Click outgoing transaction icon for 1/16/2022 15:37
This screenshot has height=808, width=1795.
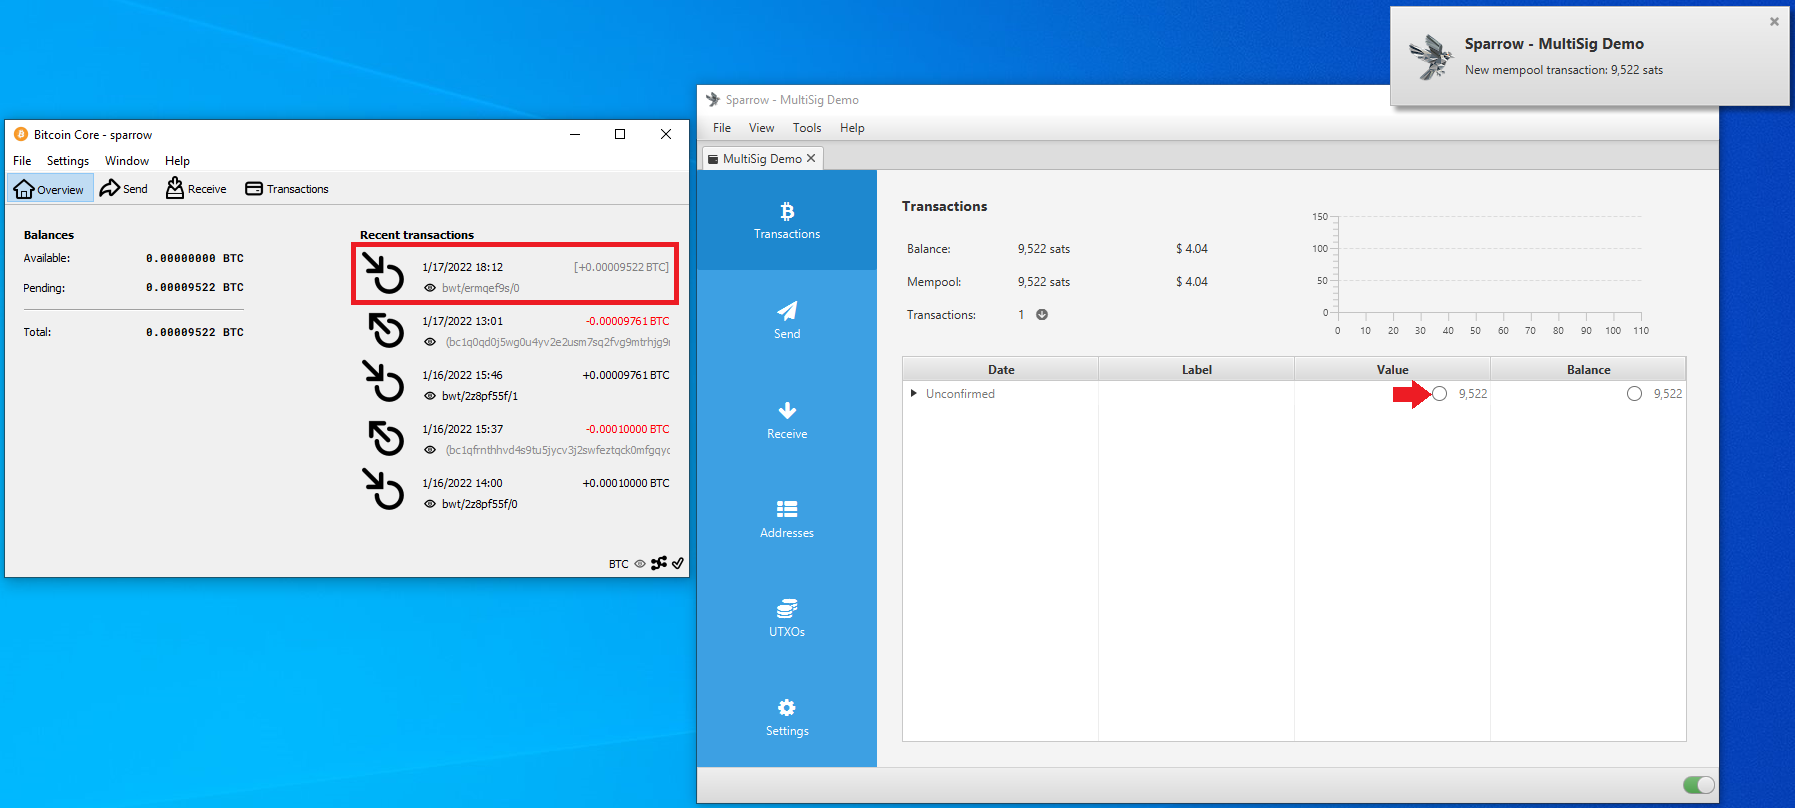[385, 437]
